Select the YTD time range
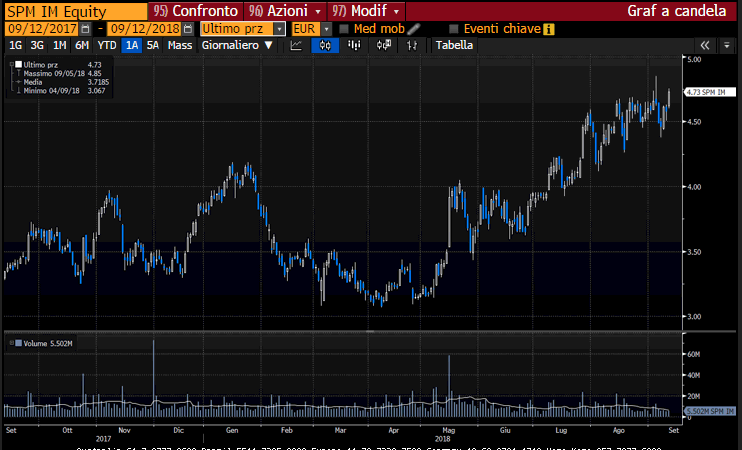This screenshot has width=742, height=450. [x=106, y=45]
